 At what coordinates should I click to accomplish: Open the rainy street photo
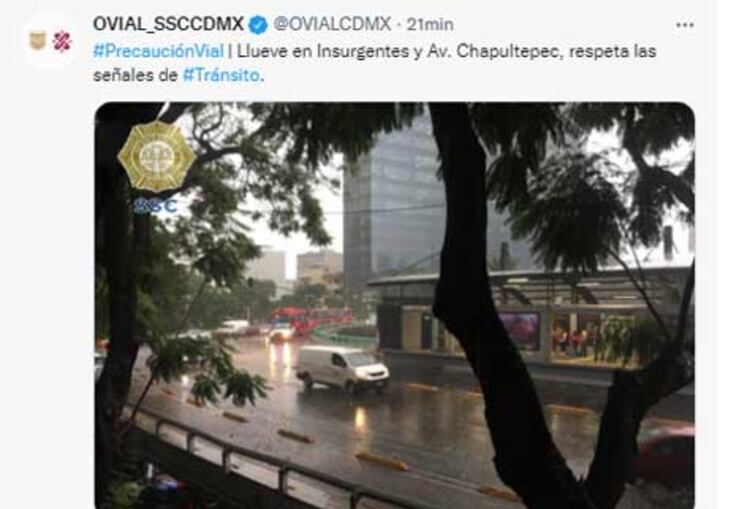pos(395,305)
